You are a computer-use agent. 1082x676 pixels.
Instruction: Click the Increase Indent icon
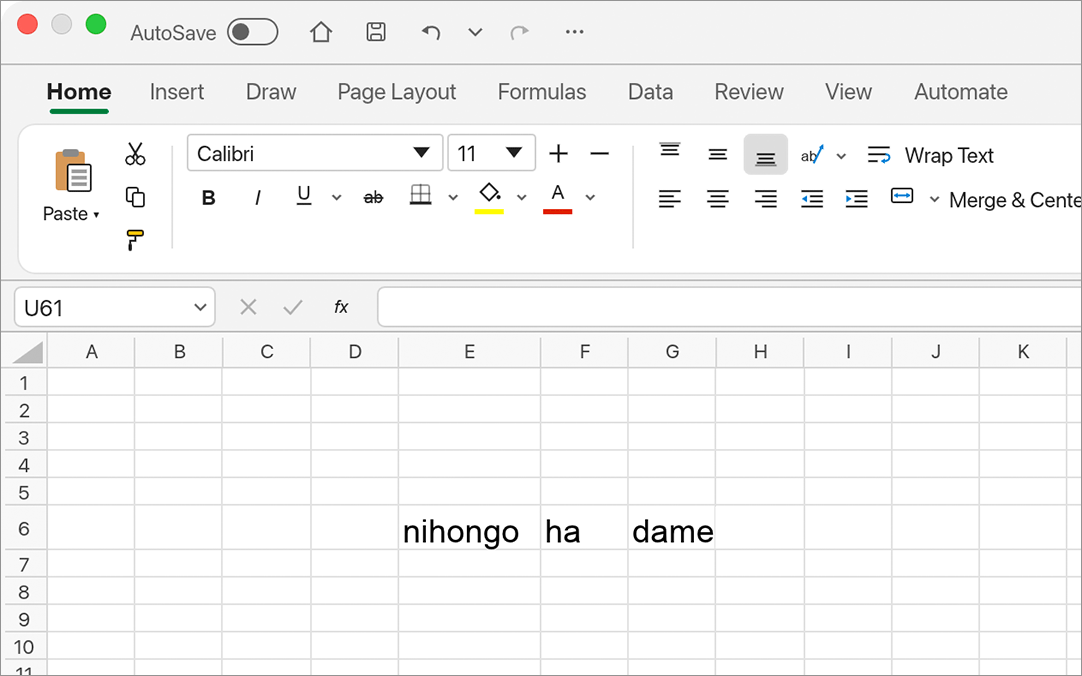coord(856,199)
